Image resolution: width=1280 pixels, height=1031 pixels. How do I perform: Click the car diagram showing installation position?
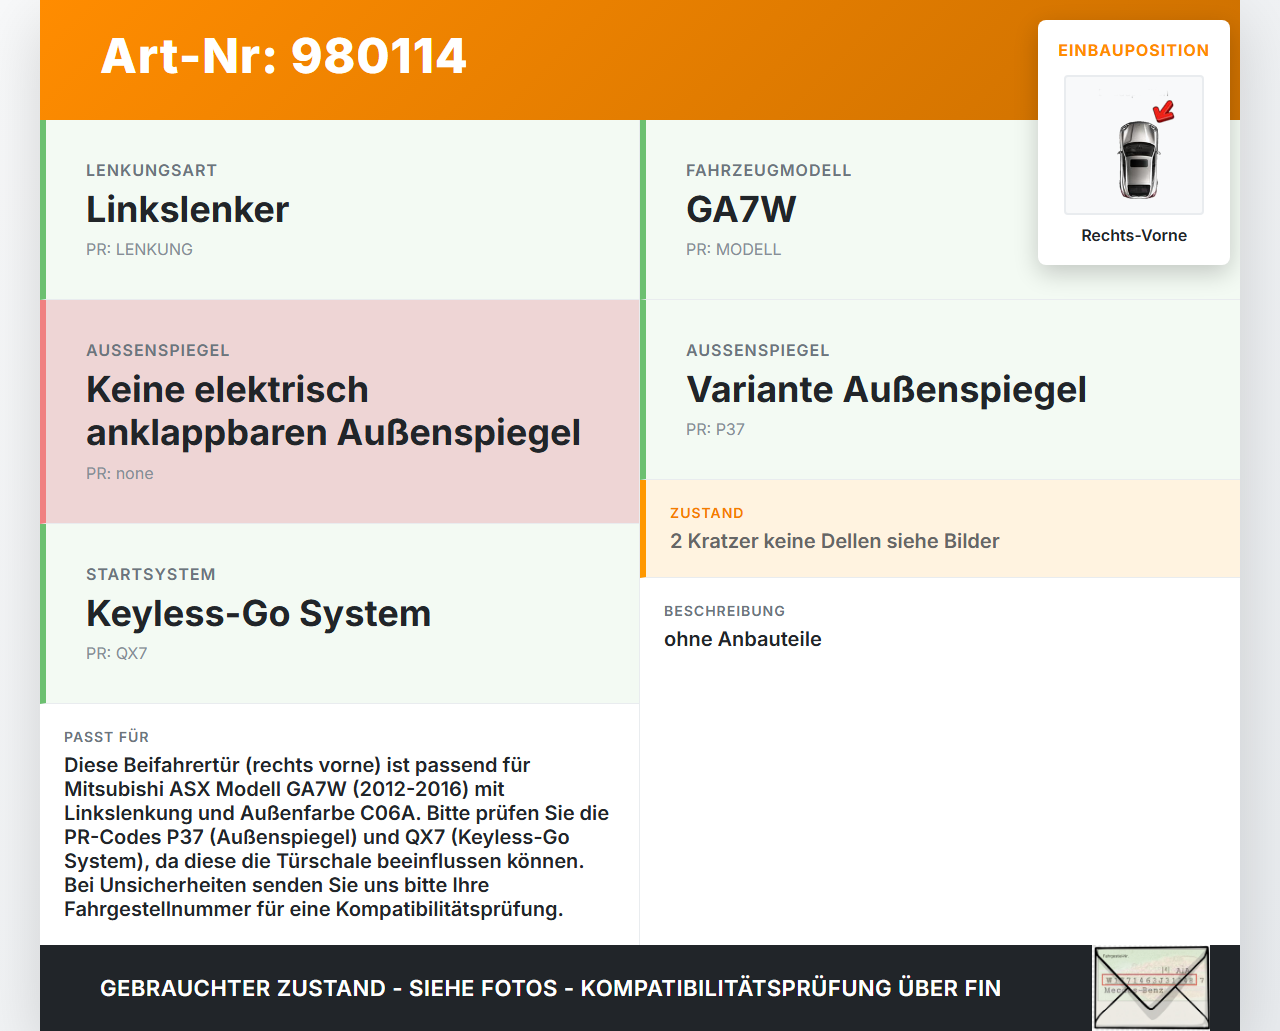[x=1133, y=145]
